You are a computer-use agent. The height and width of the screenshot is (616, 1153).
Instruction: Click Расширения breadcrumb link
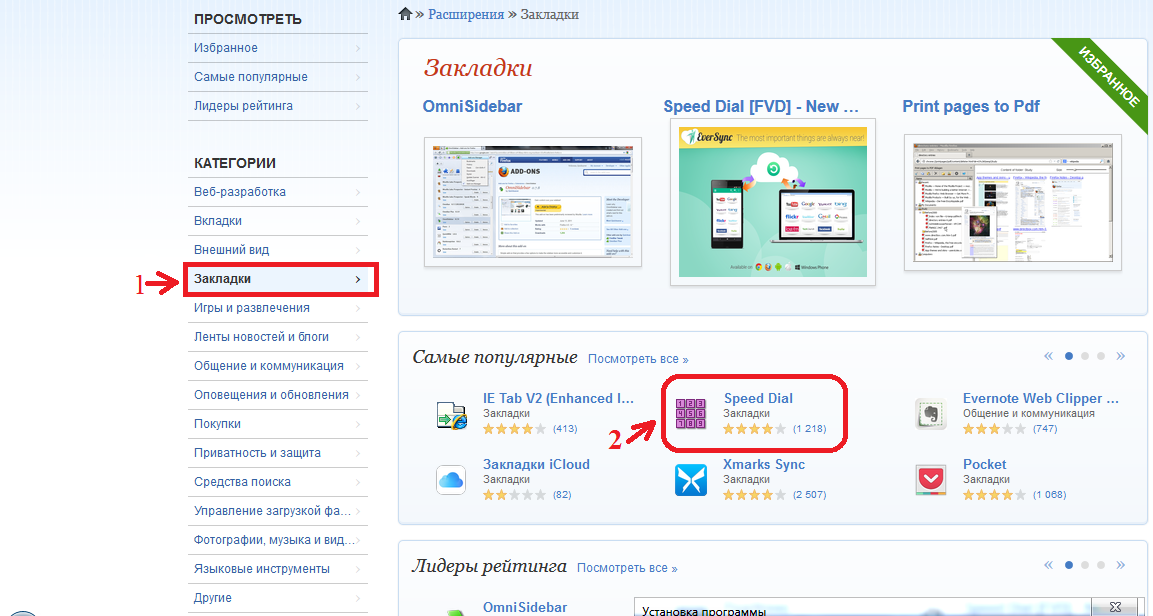466,14
